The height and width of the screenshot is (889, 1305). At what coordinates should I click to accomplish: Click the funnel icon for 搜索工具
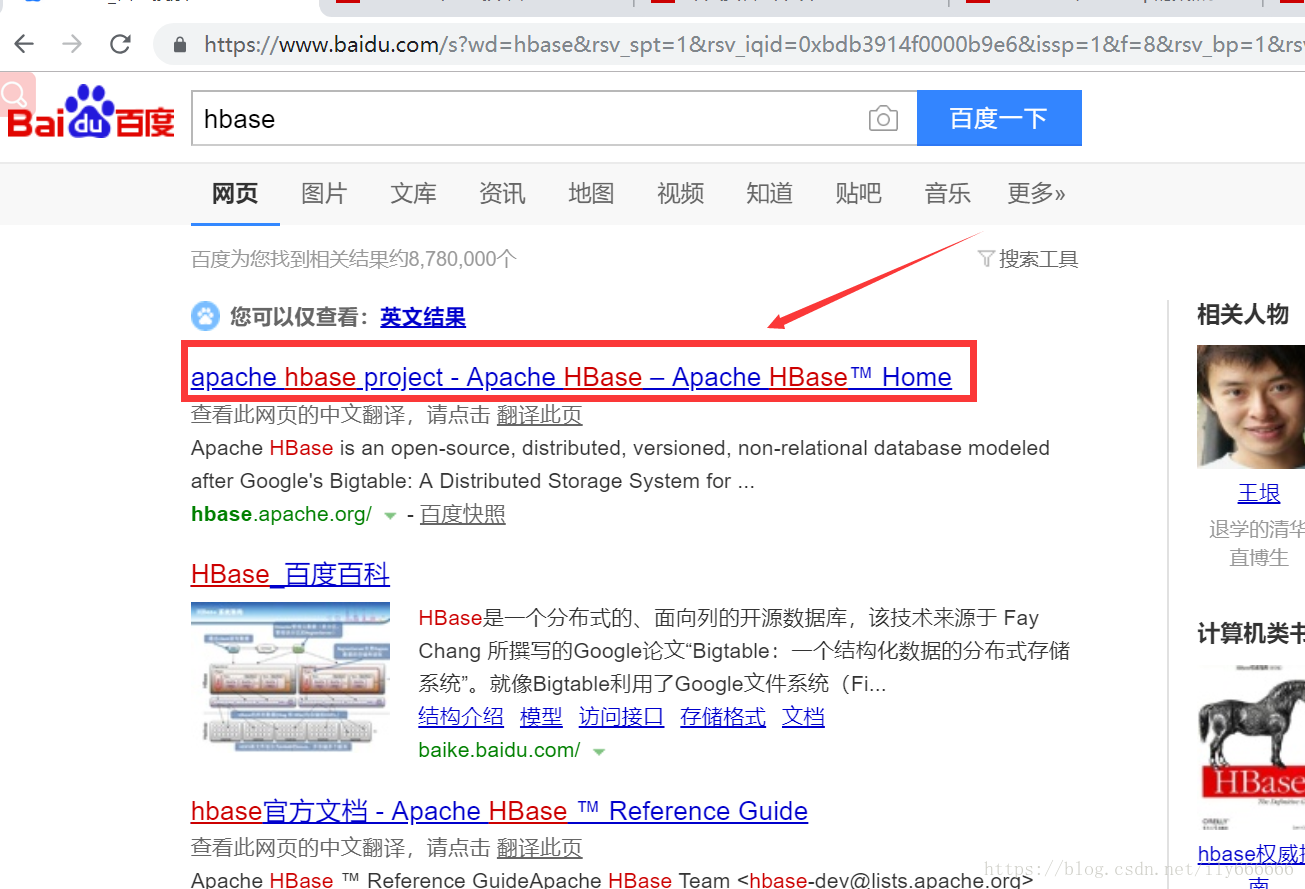tap(986, 259)
